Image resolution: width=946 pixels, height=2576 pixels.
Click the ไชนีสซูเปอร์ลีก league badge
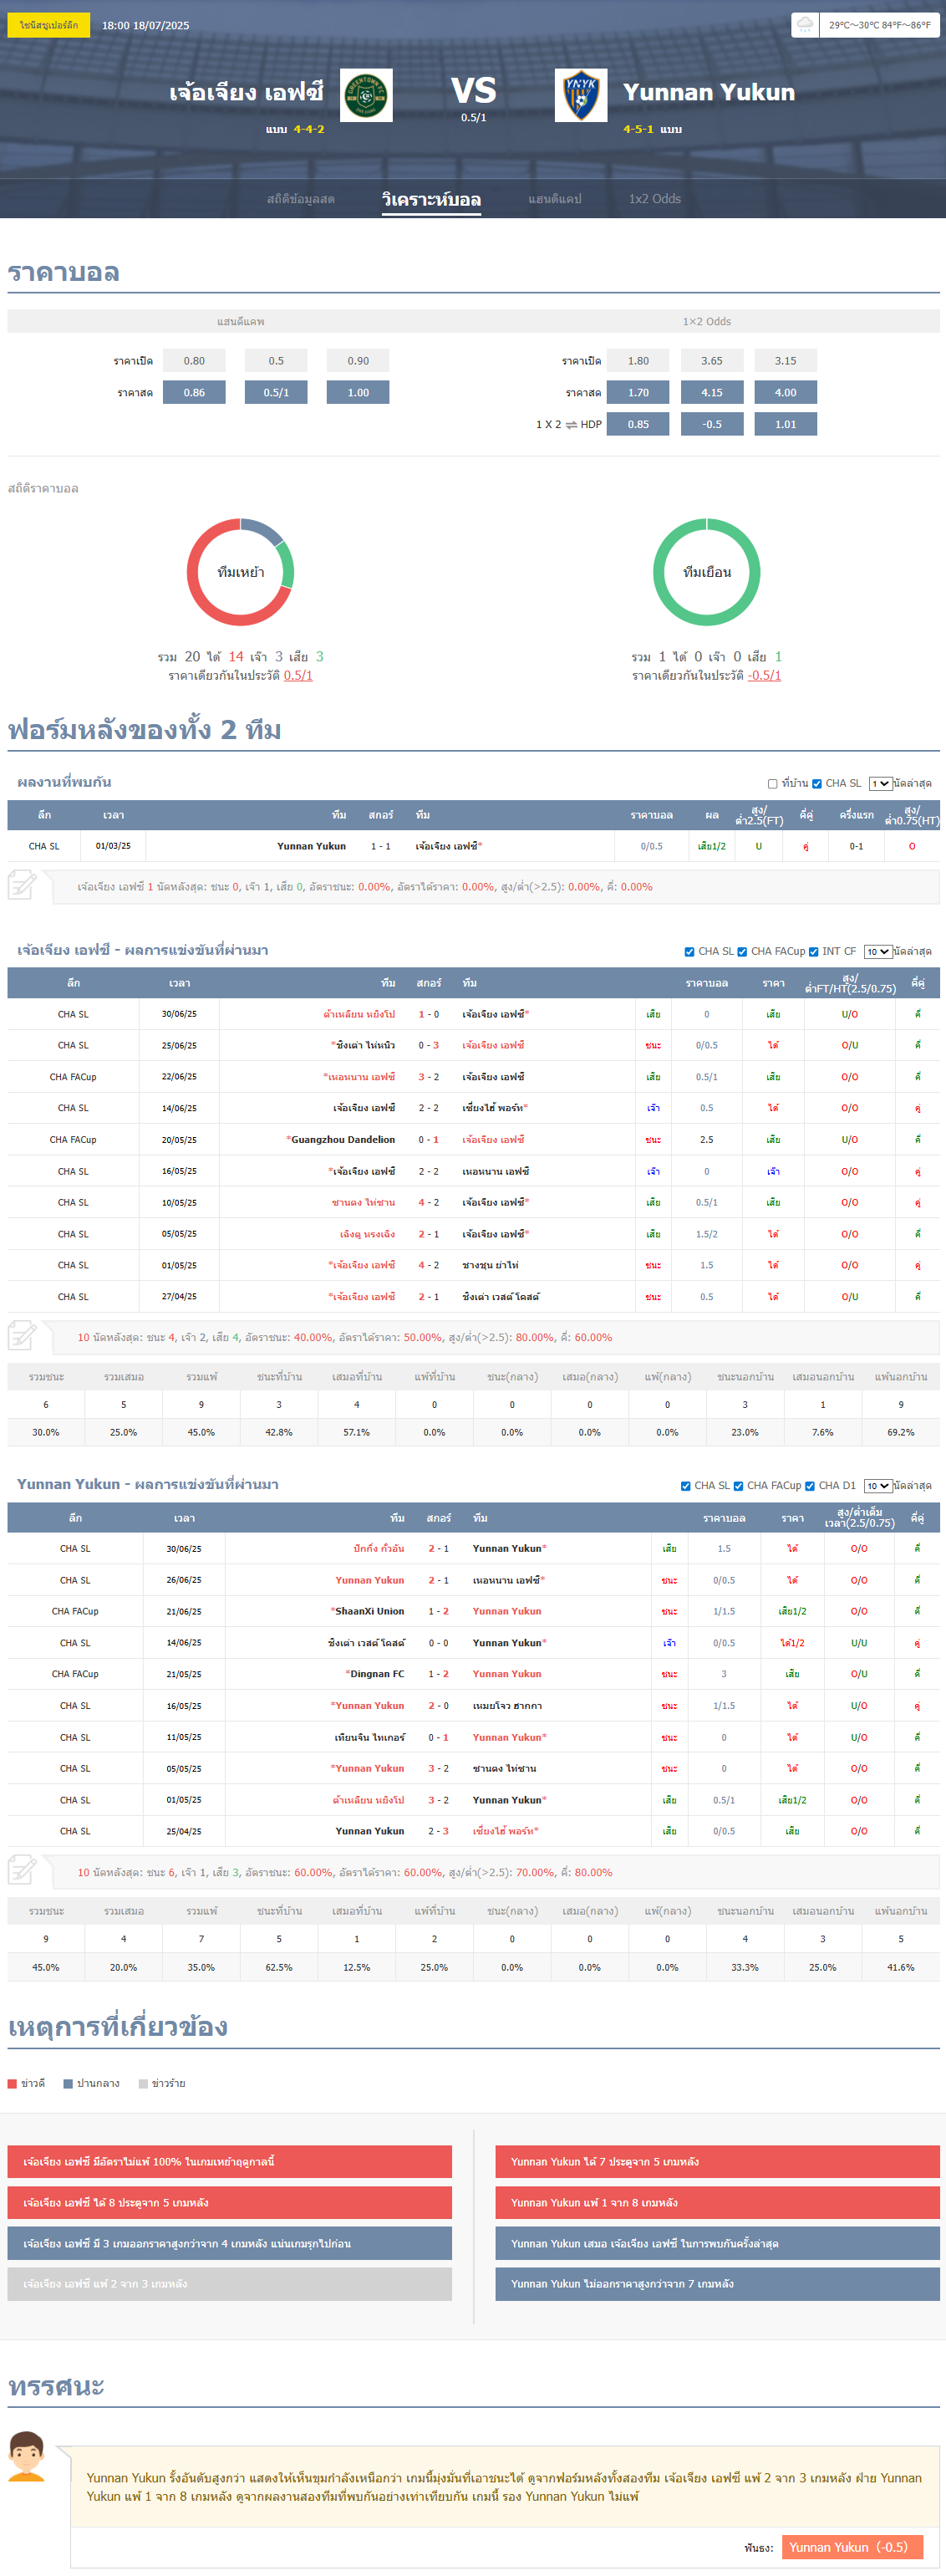[49, 25]
